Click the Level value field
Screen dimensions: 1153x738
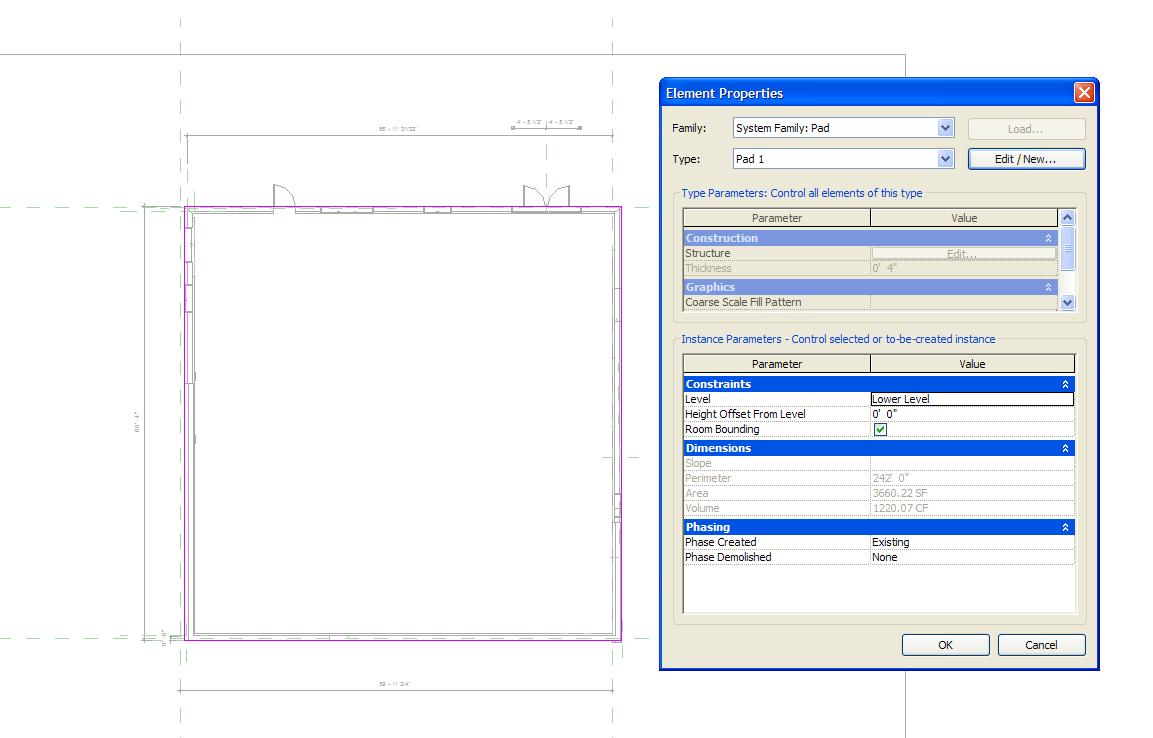click(971, 399)
